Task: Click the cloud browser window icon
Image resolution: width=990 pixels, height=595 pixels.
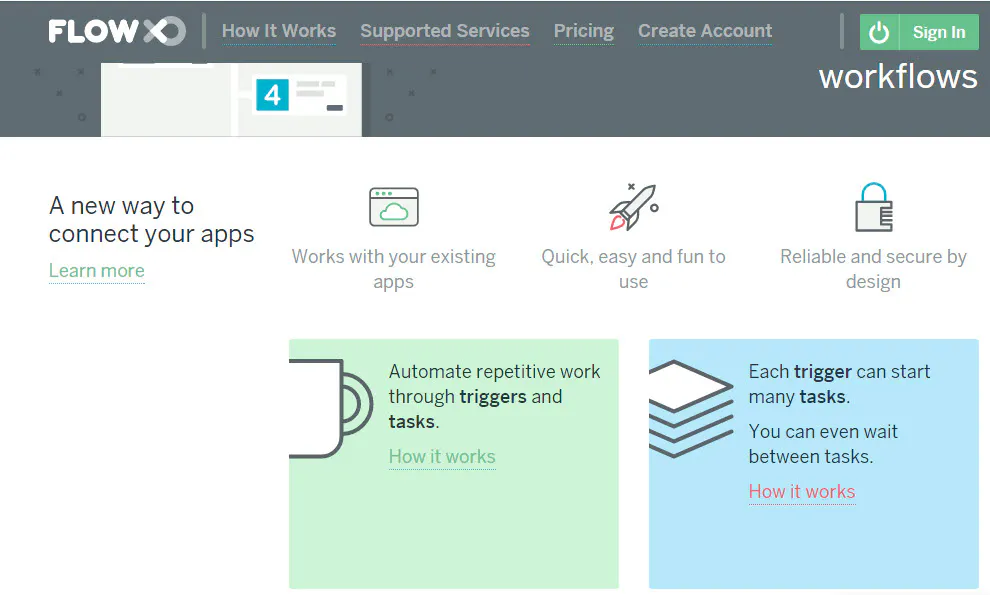Action: (394, 207)
